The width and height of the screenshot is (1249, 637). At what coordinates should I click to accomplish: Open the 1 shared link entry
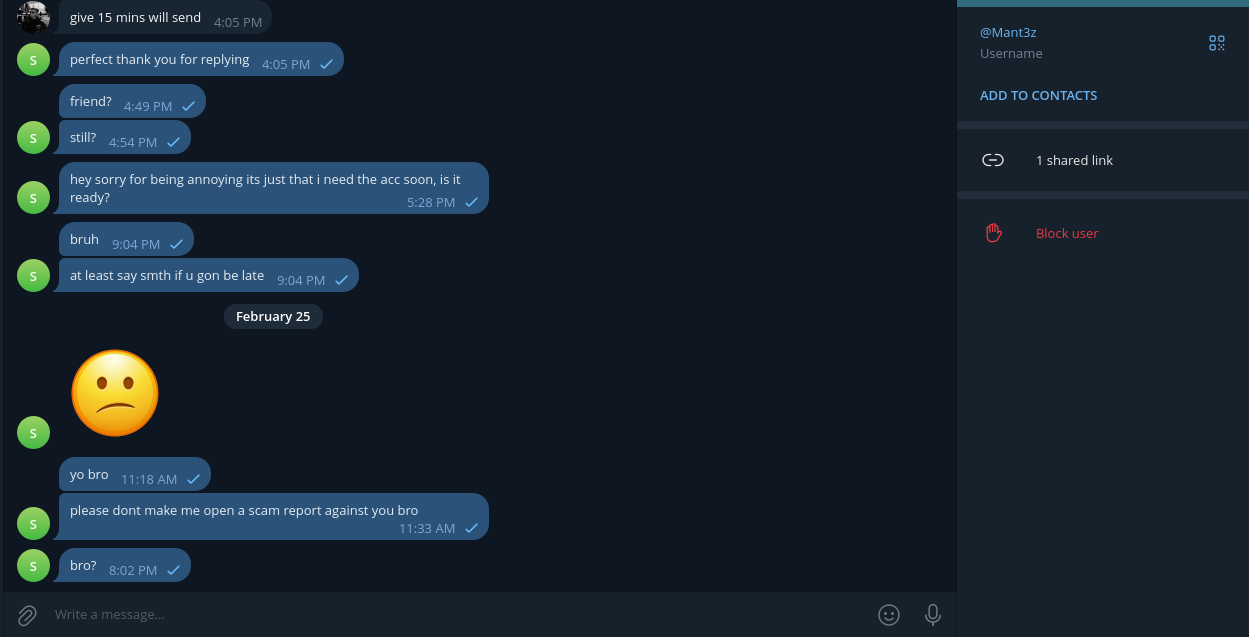click(1074, 160)
